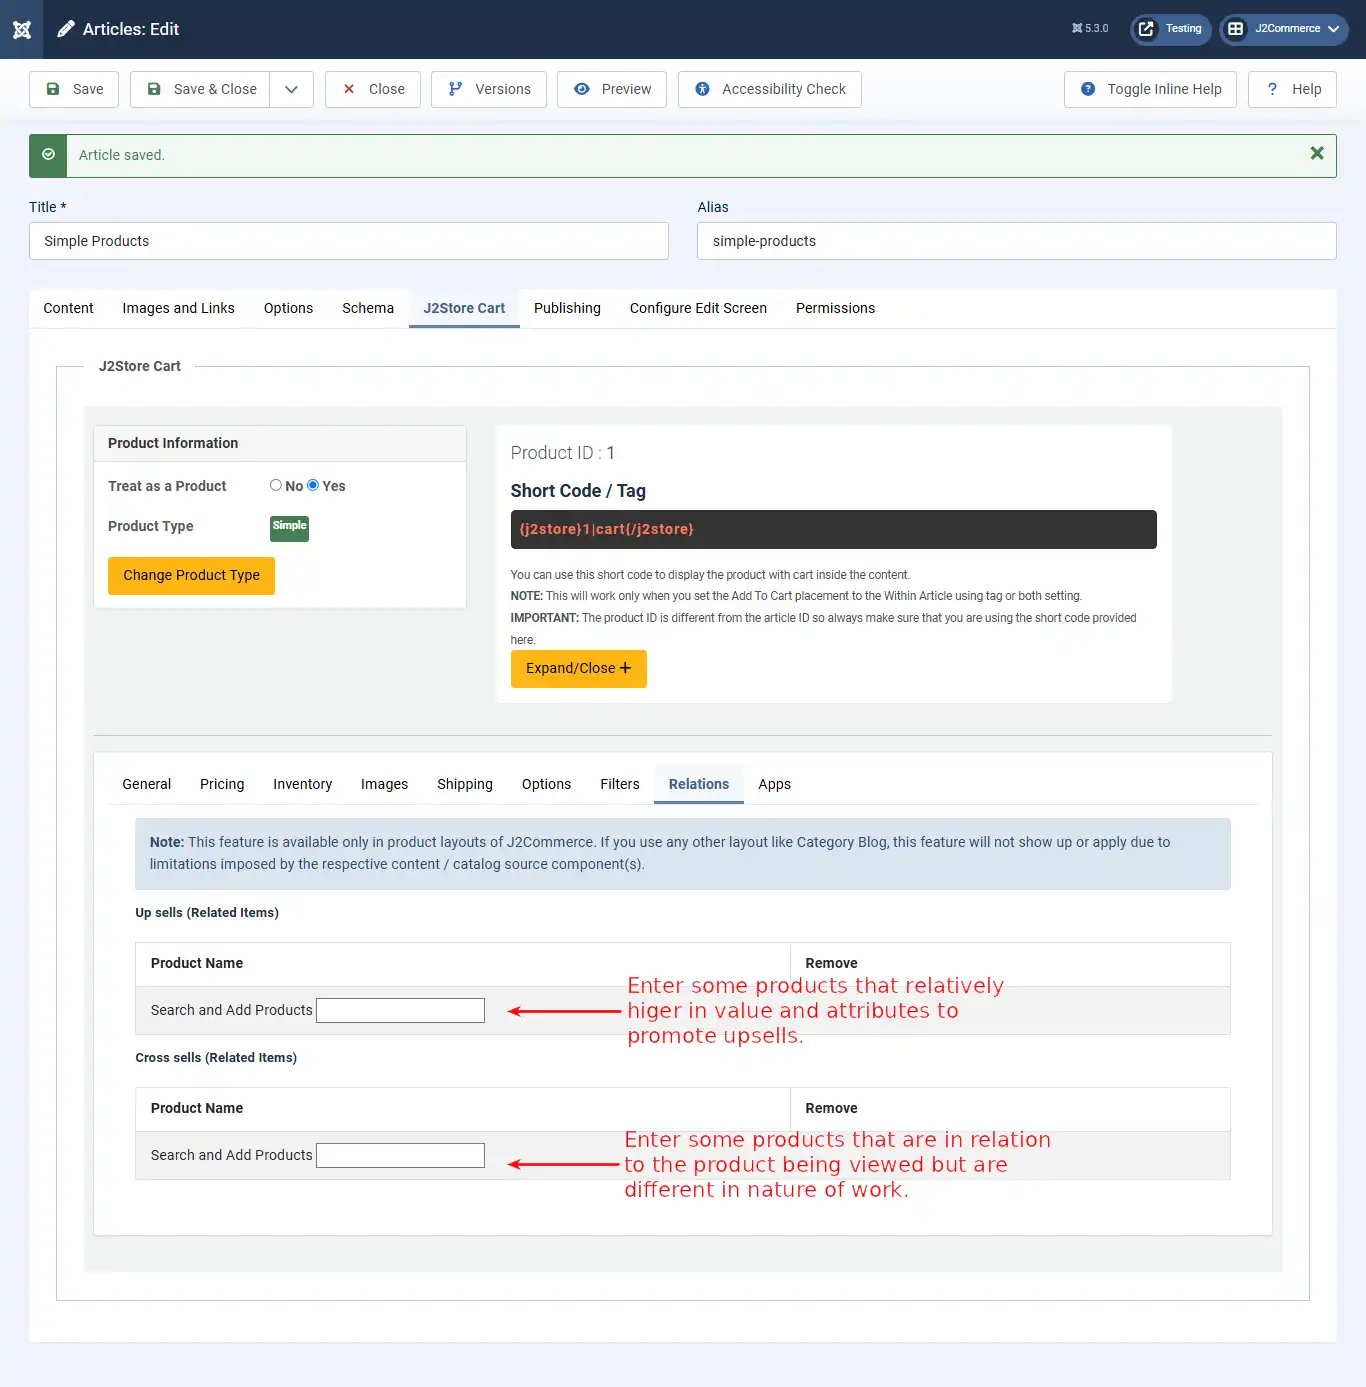1366x1387 pixels.
Task: Click Save & Close button
Action: tap(200, 89)
